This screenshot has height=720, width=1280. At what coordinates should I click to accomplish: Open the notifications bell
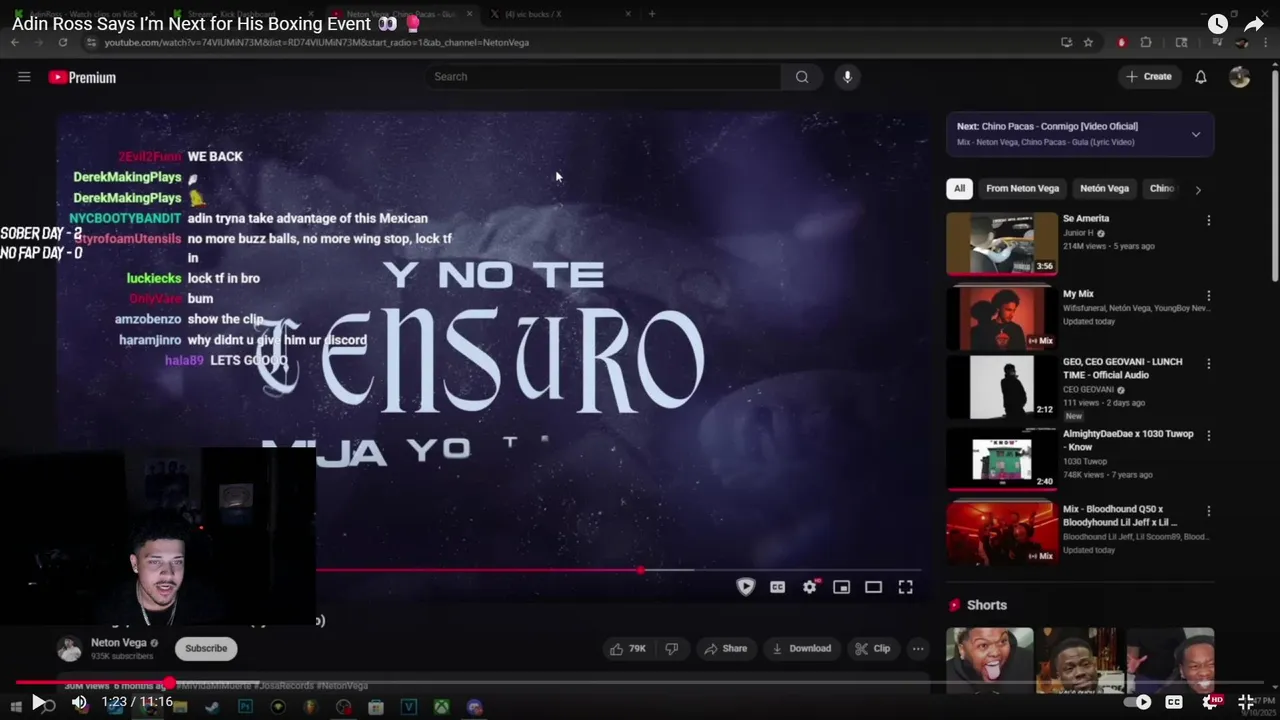tap(1201, 77)
